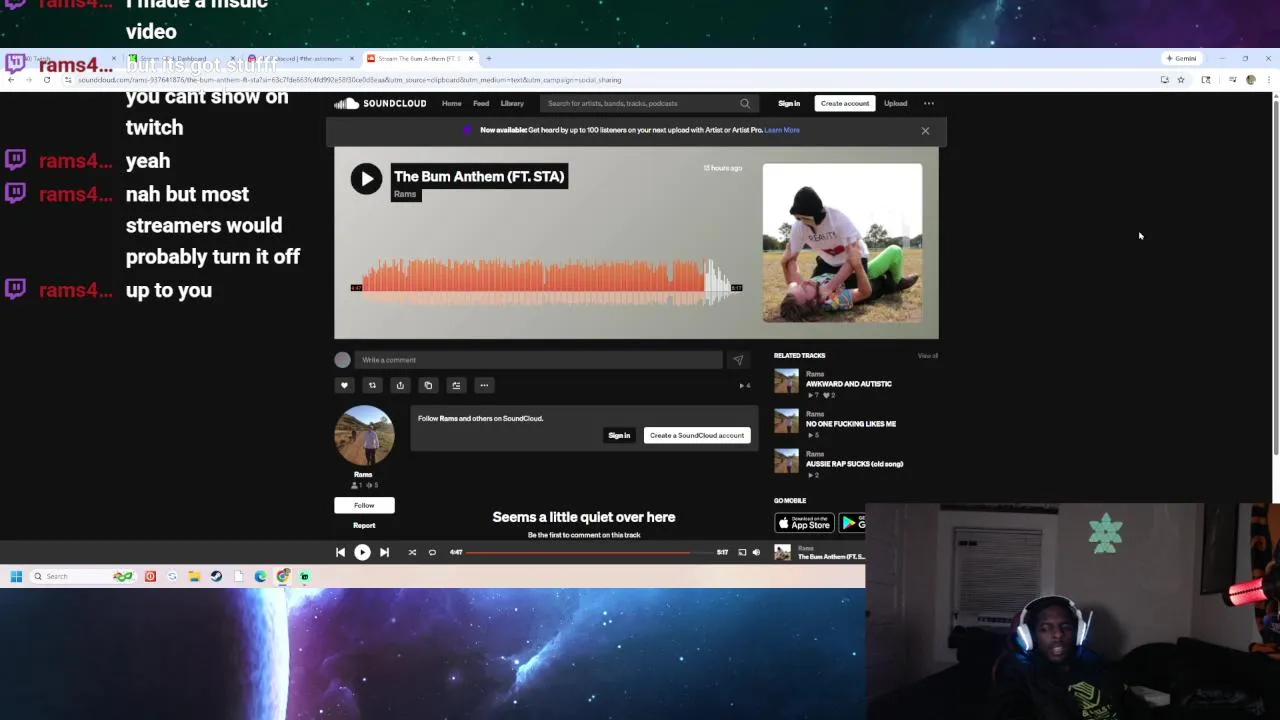The width and height of the screenshot is (1280, 720).
Task: Click thumbnail of AWKWARD AND AUTISTIC track
Action: [787, 381]
